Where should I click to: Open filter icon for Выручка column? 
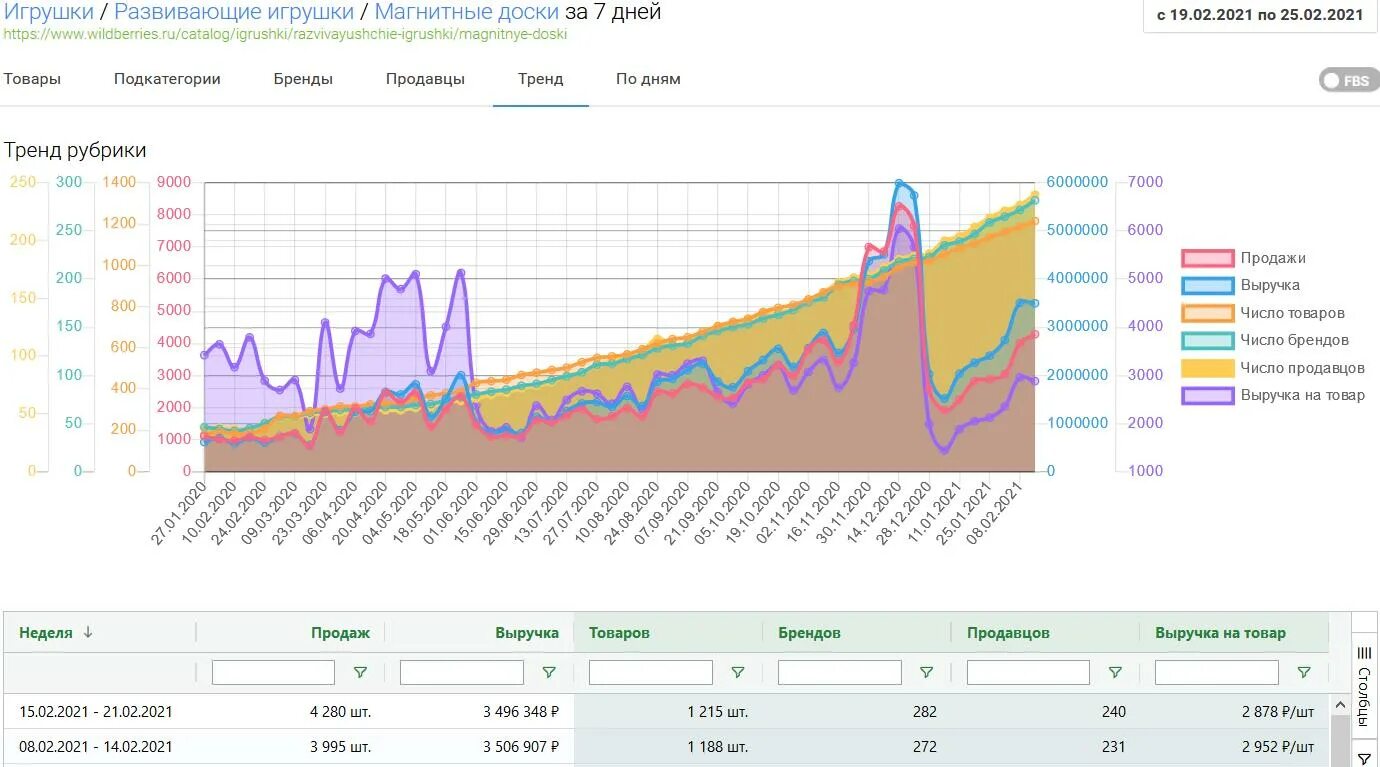pyautogui.click(x=549, y=673)
